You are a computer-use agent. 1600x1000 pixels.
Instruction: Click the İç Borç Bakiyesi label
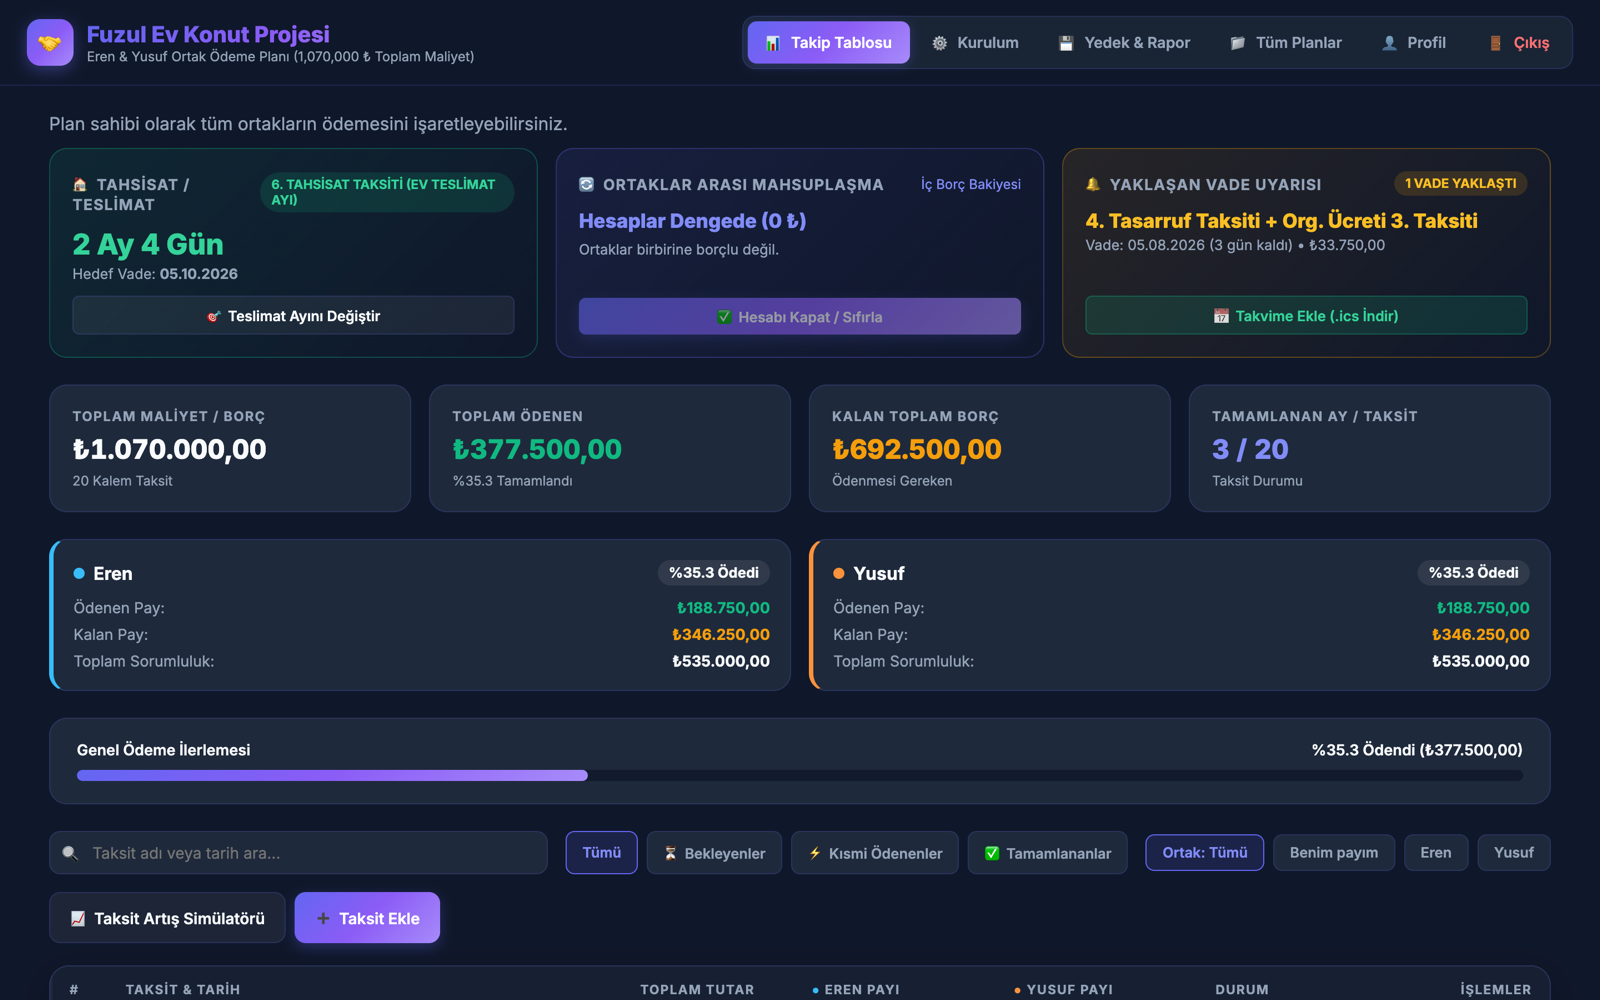[x=970, y=184]
